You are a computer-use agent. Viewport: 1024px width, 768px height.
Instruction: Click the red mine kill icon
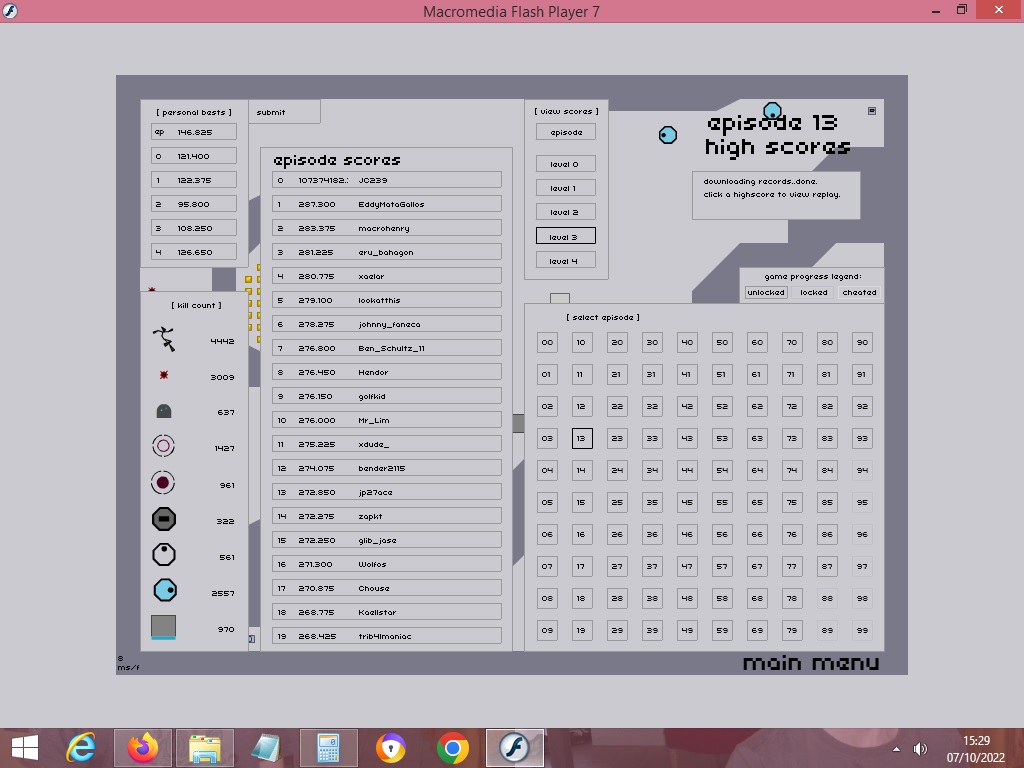click(164, 376)
